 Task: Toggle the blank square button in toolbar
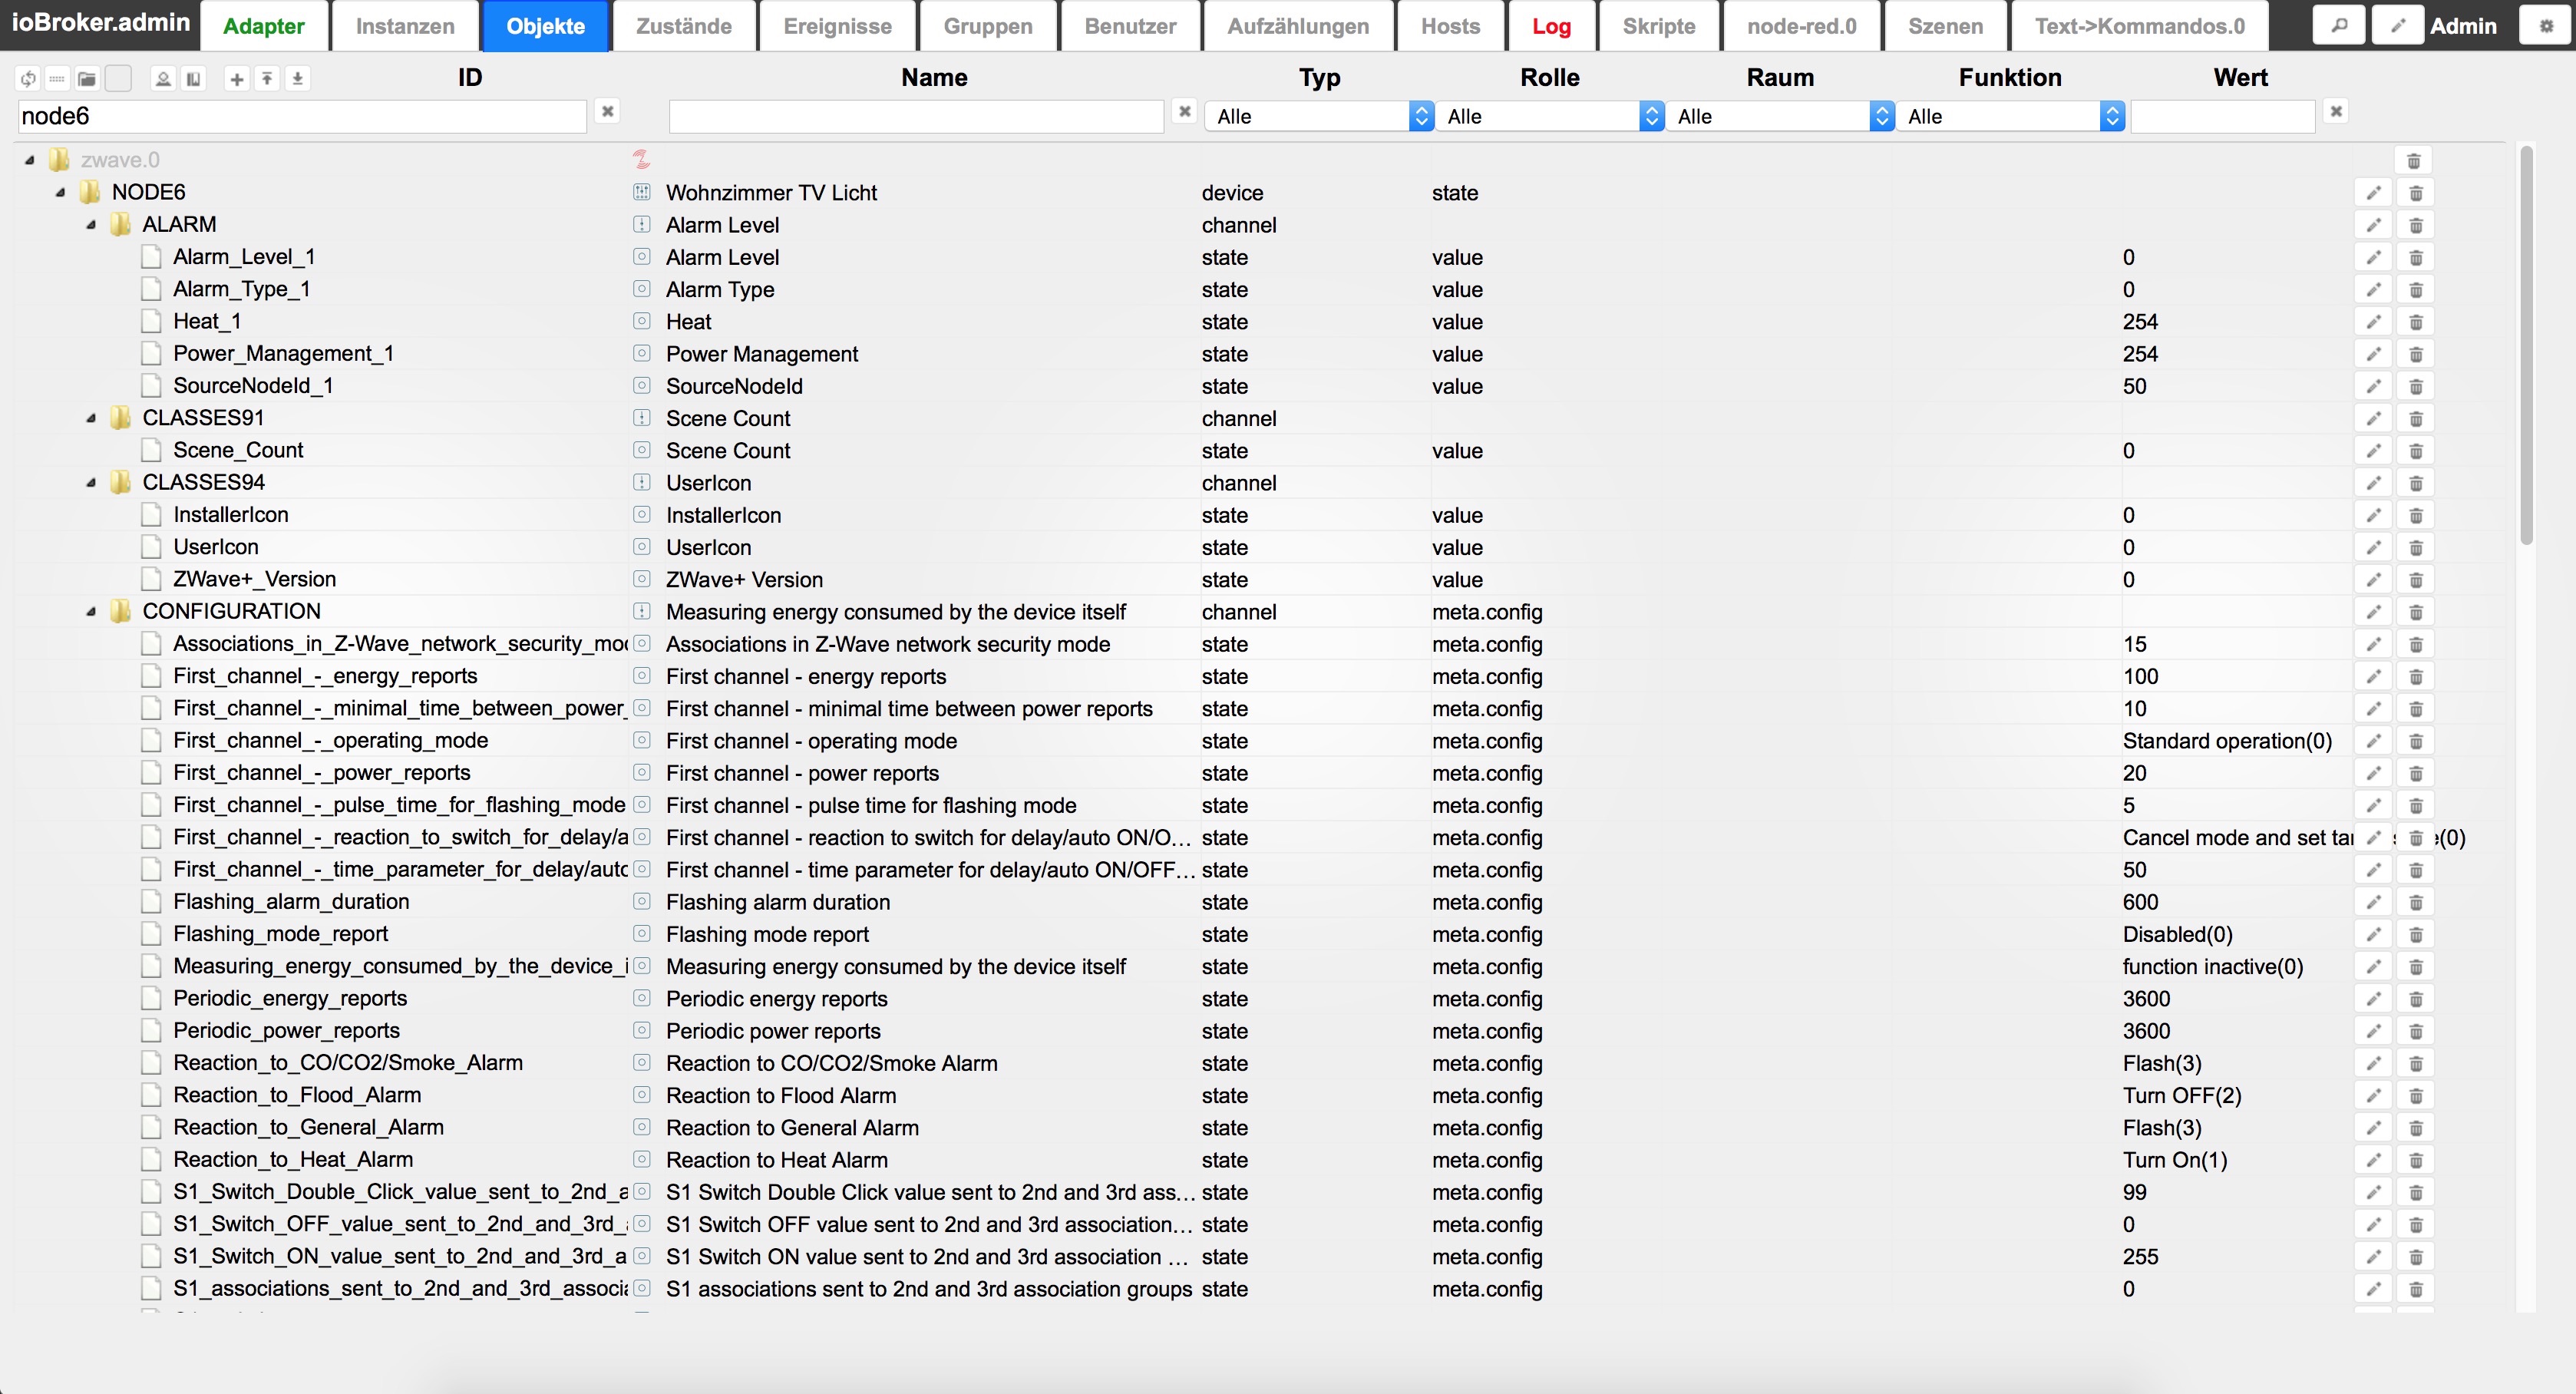click(118, 79)
